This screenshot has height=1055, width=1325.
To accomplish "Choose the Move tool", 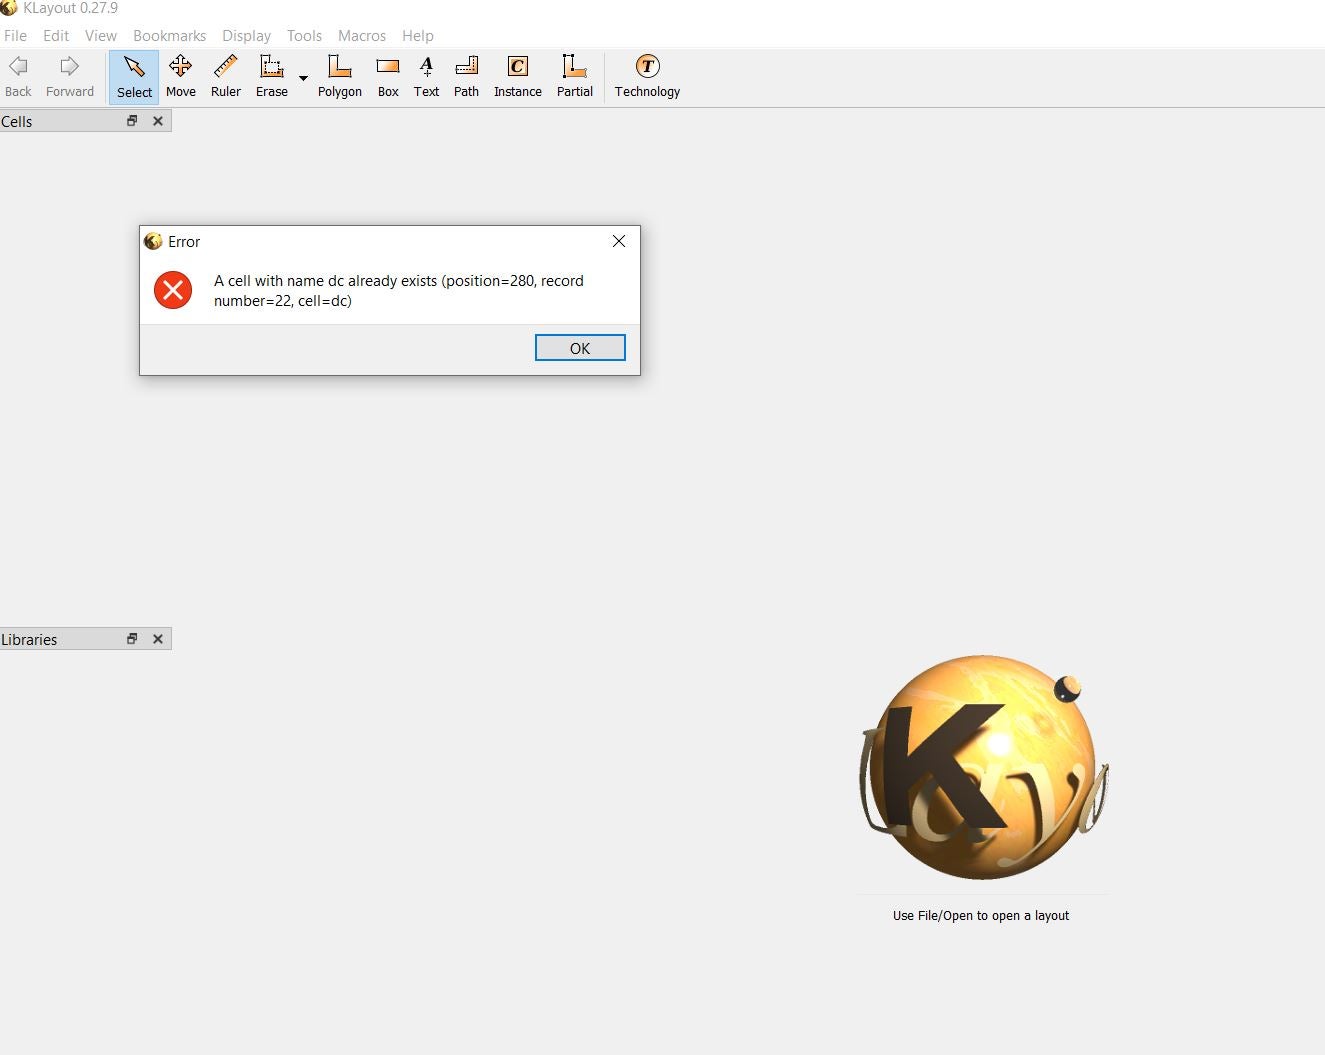I will [181, 77].
